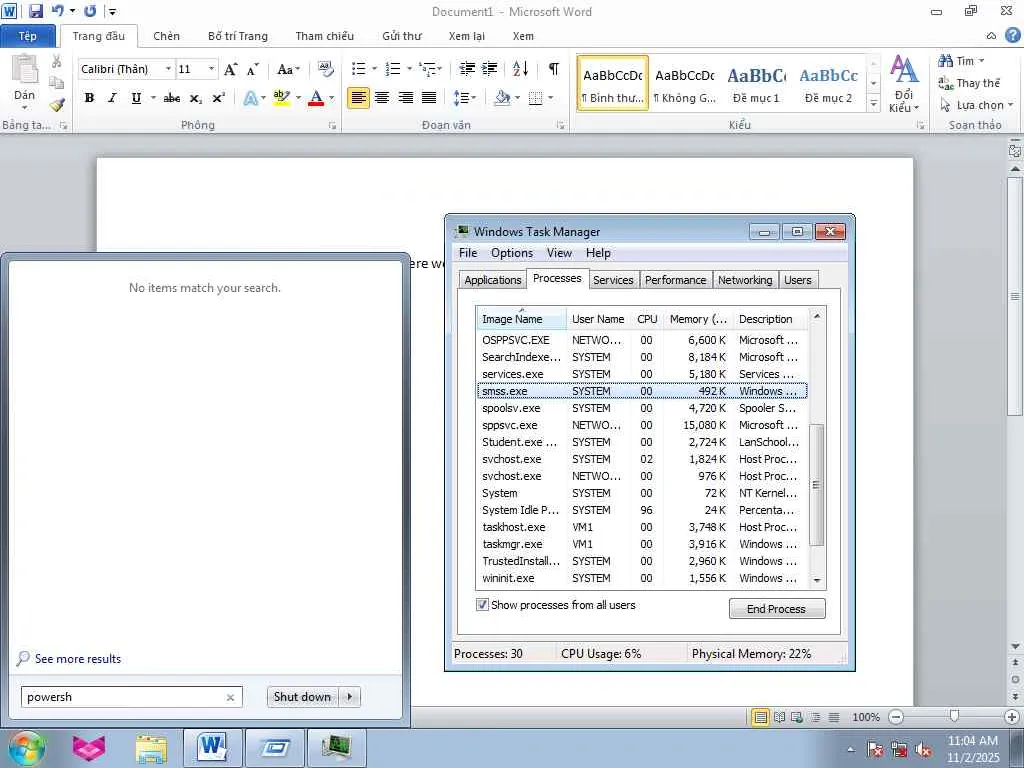Image resolution: width=1024 pixels, height=768 pixels.
Task: Click End Process button
Action: pos(776,609)
